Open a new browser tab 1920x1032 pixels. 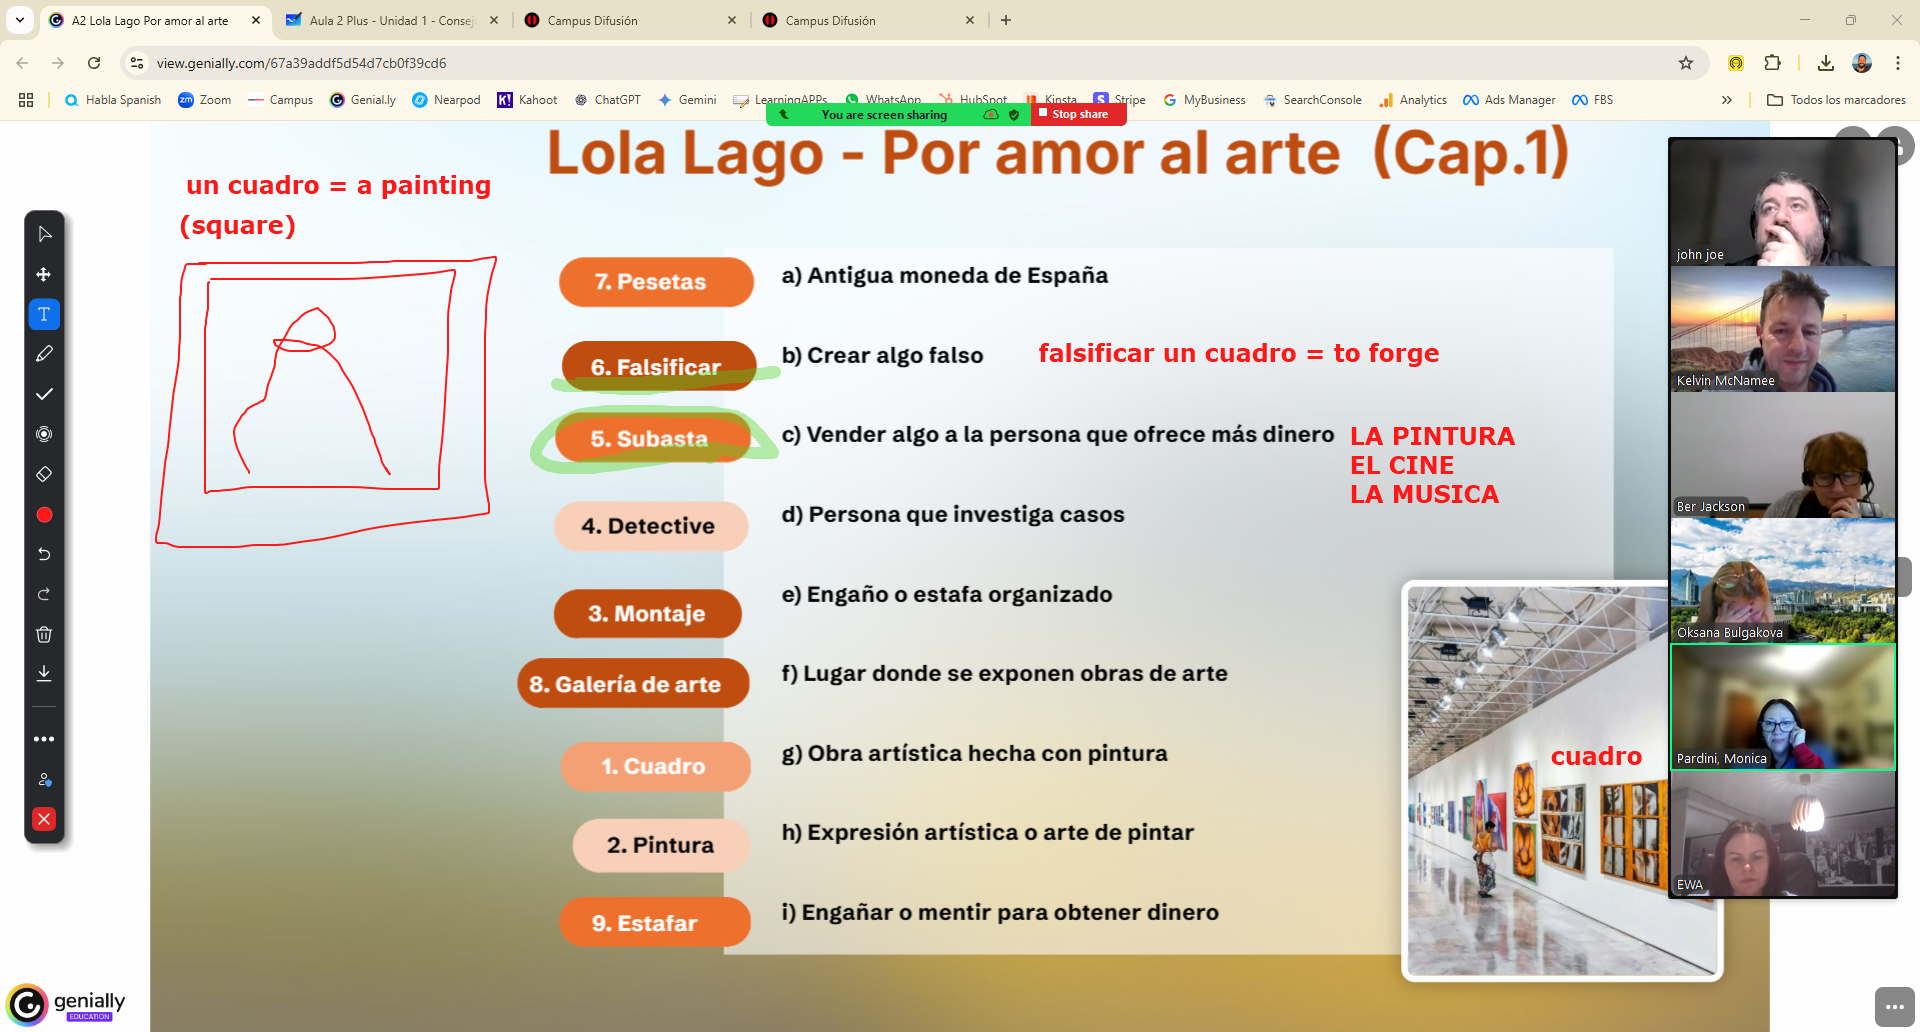(x=1006, y=20)
